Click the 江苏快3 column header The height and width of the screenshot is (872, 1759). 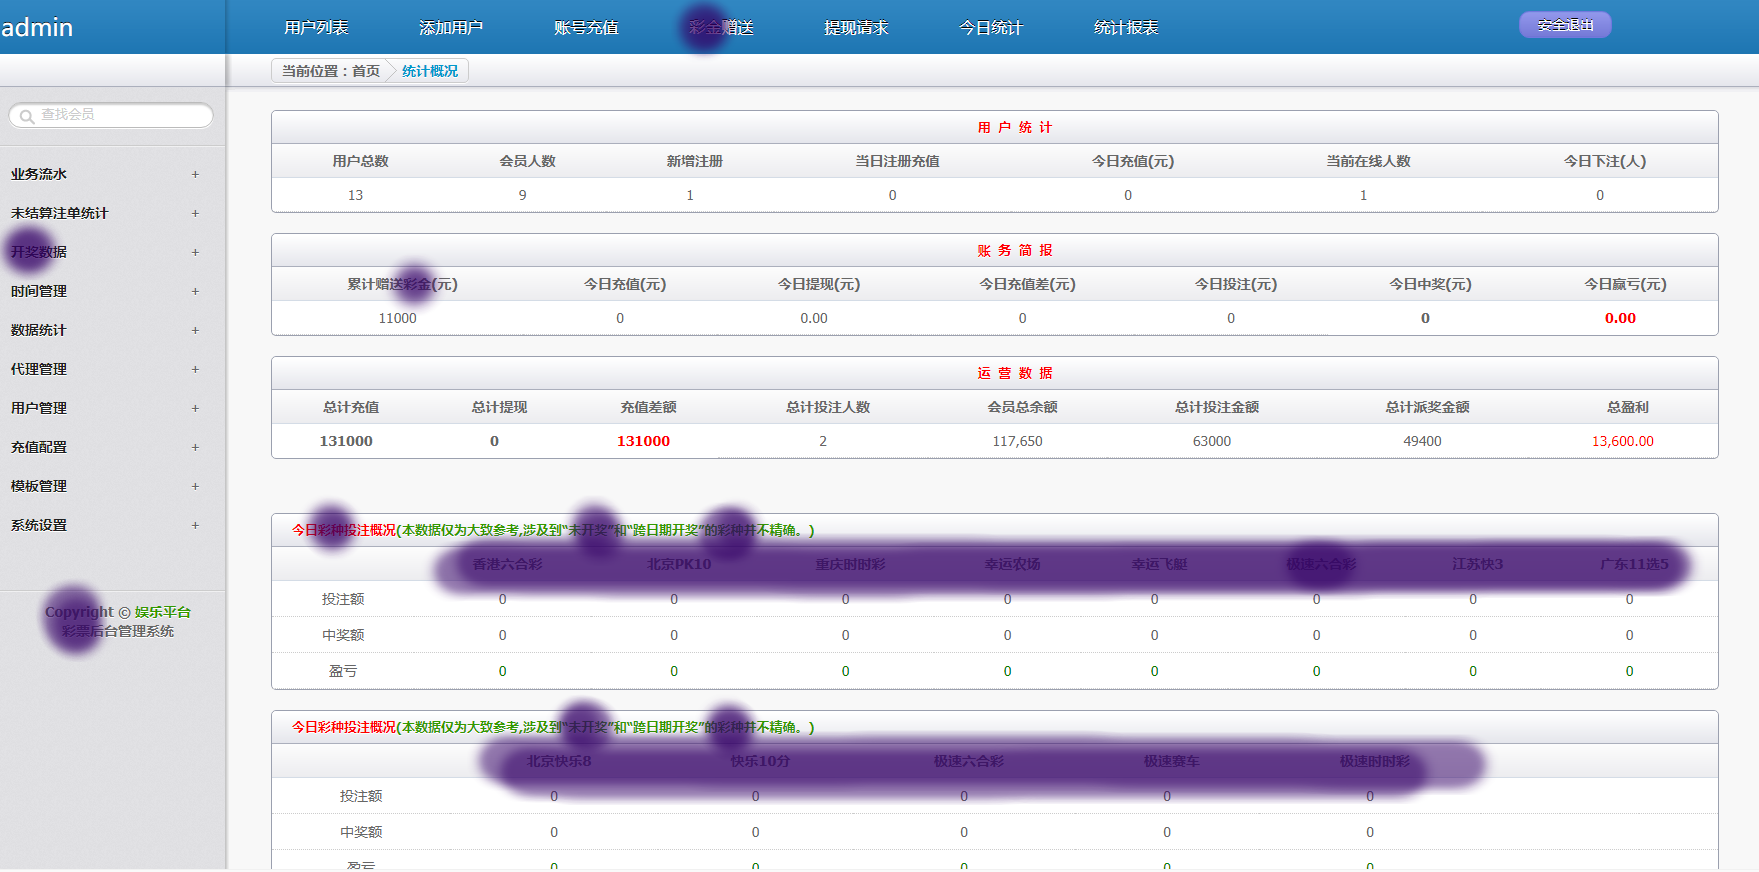coord(1477,564)
